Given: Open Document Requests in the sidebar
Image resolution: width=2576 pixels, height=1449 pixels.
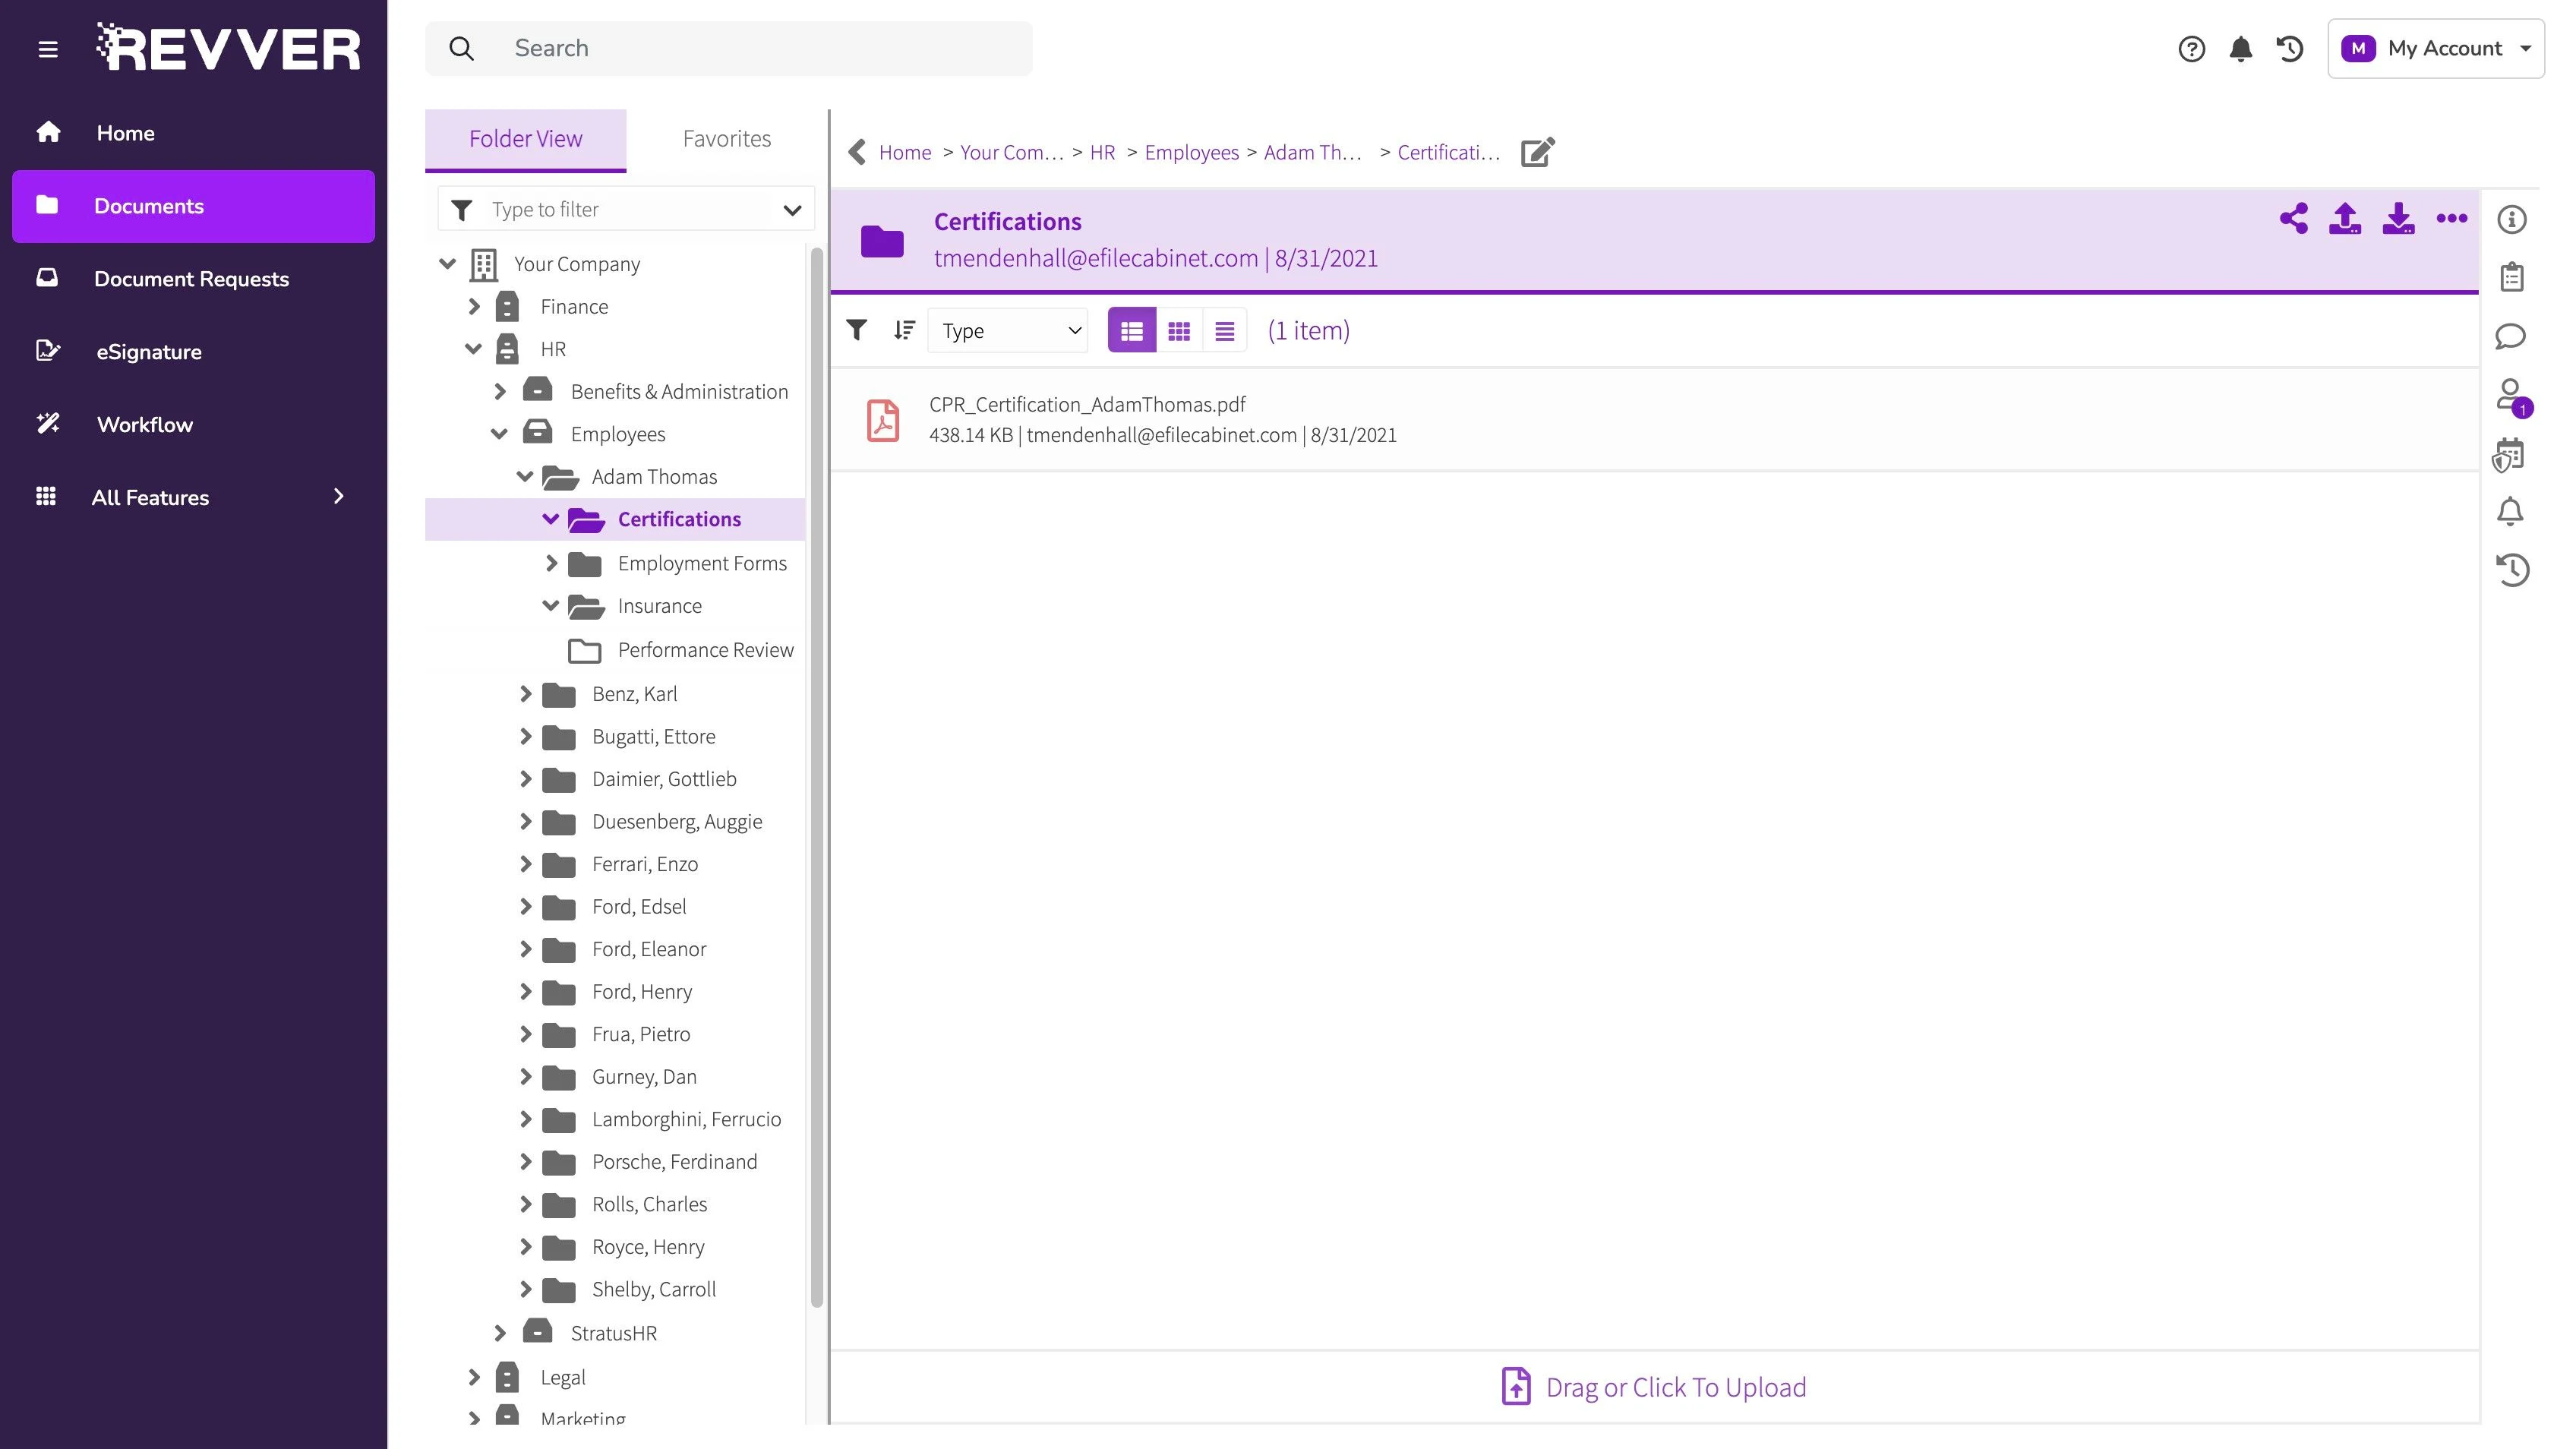Looking at the screenshot, I should pyautogui.click(x=191, y=279).
